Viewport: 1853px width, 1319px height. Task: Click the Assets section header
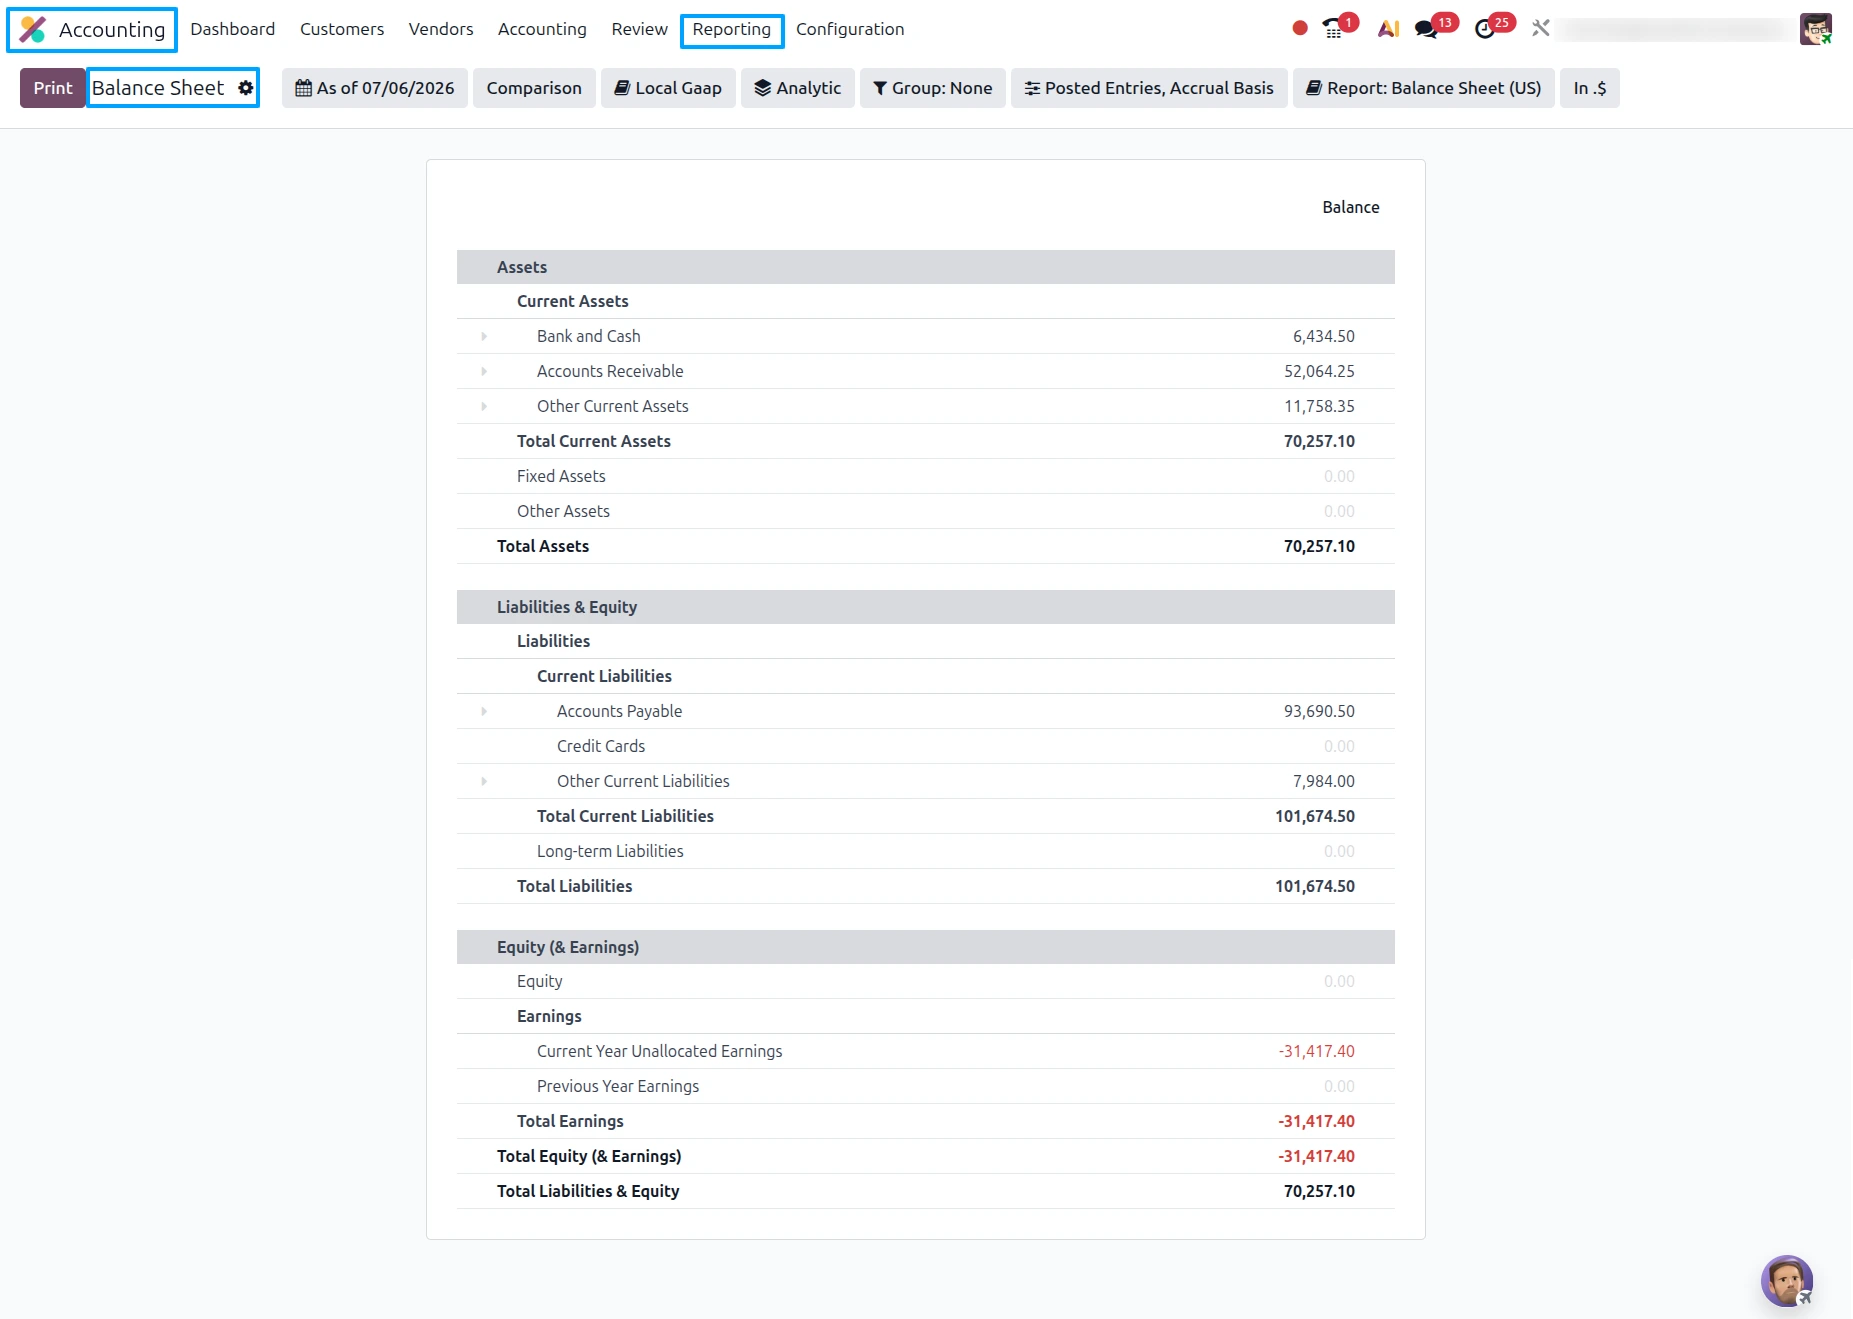[x=925, y=267]
